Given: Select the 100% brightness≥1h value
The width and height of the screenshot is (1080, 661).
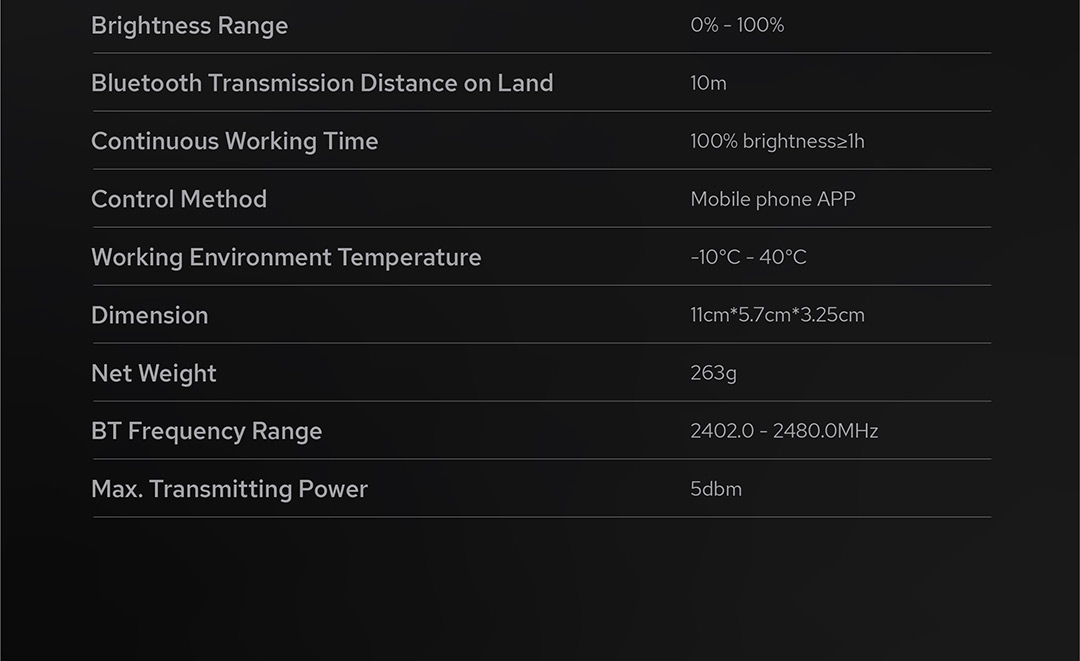Looking at the screenshot, I should [x=777, y=142].
